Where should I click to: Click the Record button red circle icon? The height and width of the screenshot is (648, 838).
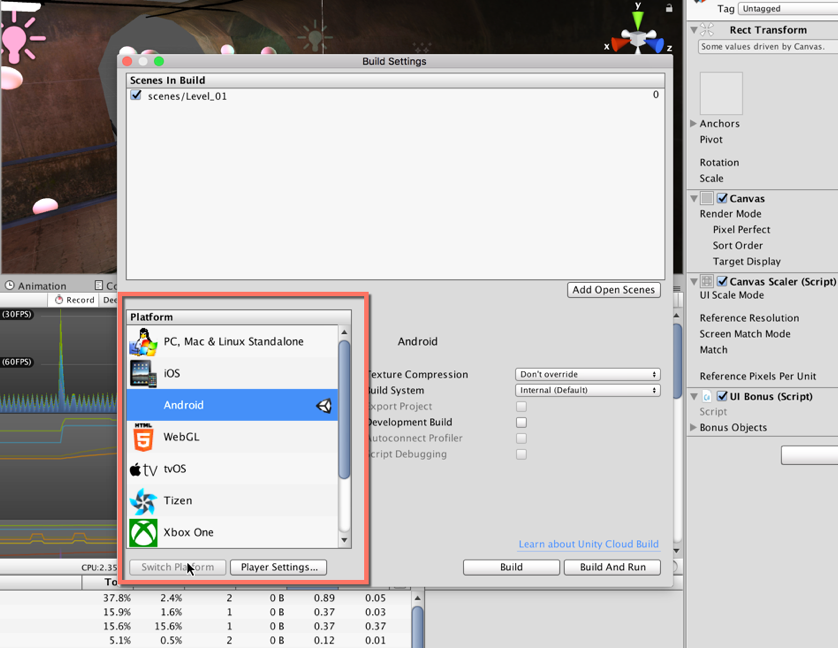pyautogui.click(x=59, y=300)
